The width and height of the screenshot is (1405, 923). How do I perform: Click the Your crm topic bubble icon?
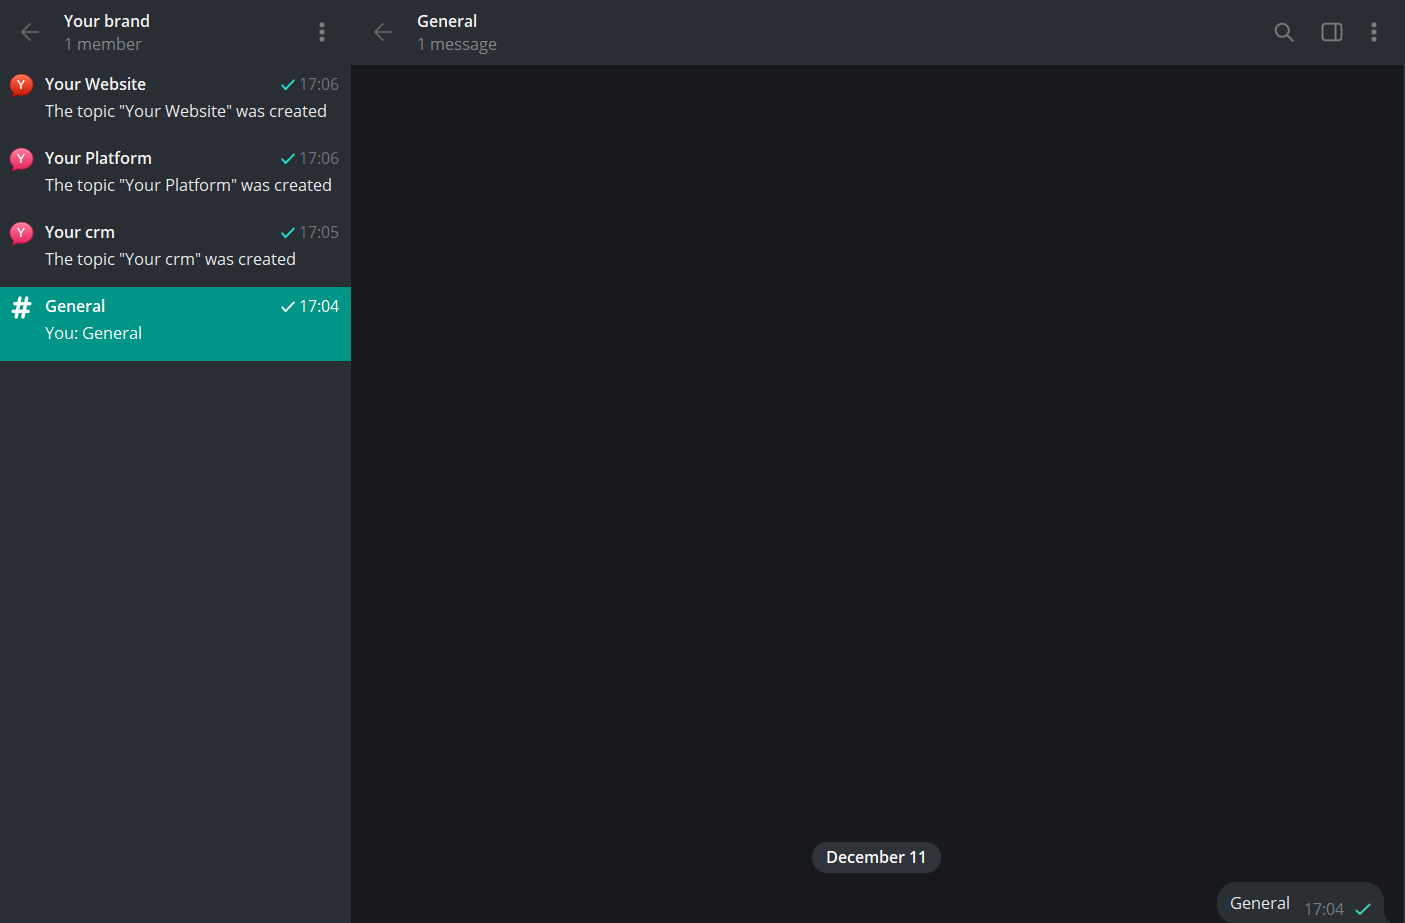coord(21,233)
